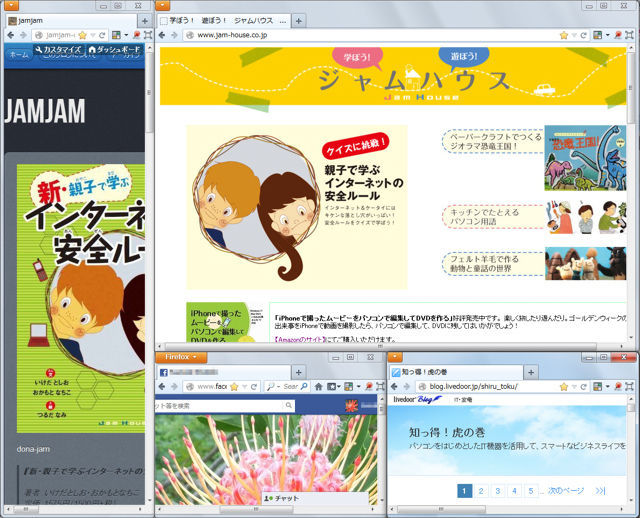Click カスタマイズ in jamjam admin bar
The width and height of the screenshot is (640, 518).
click(x=59, y=50)
